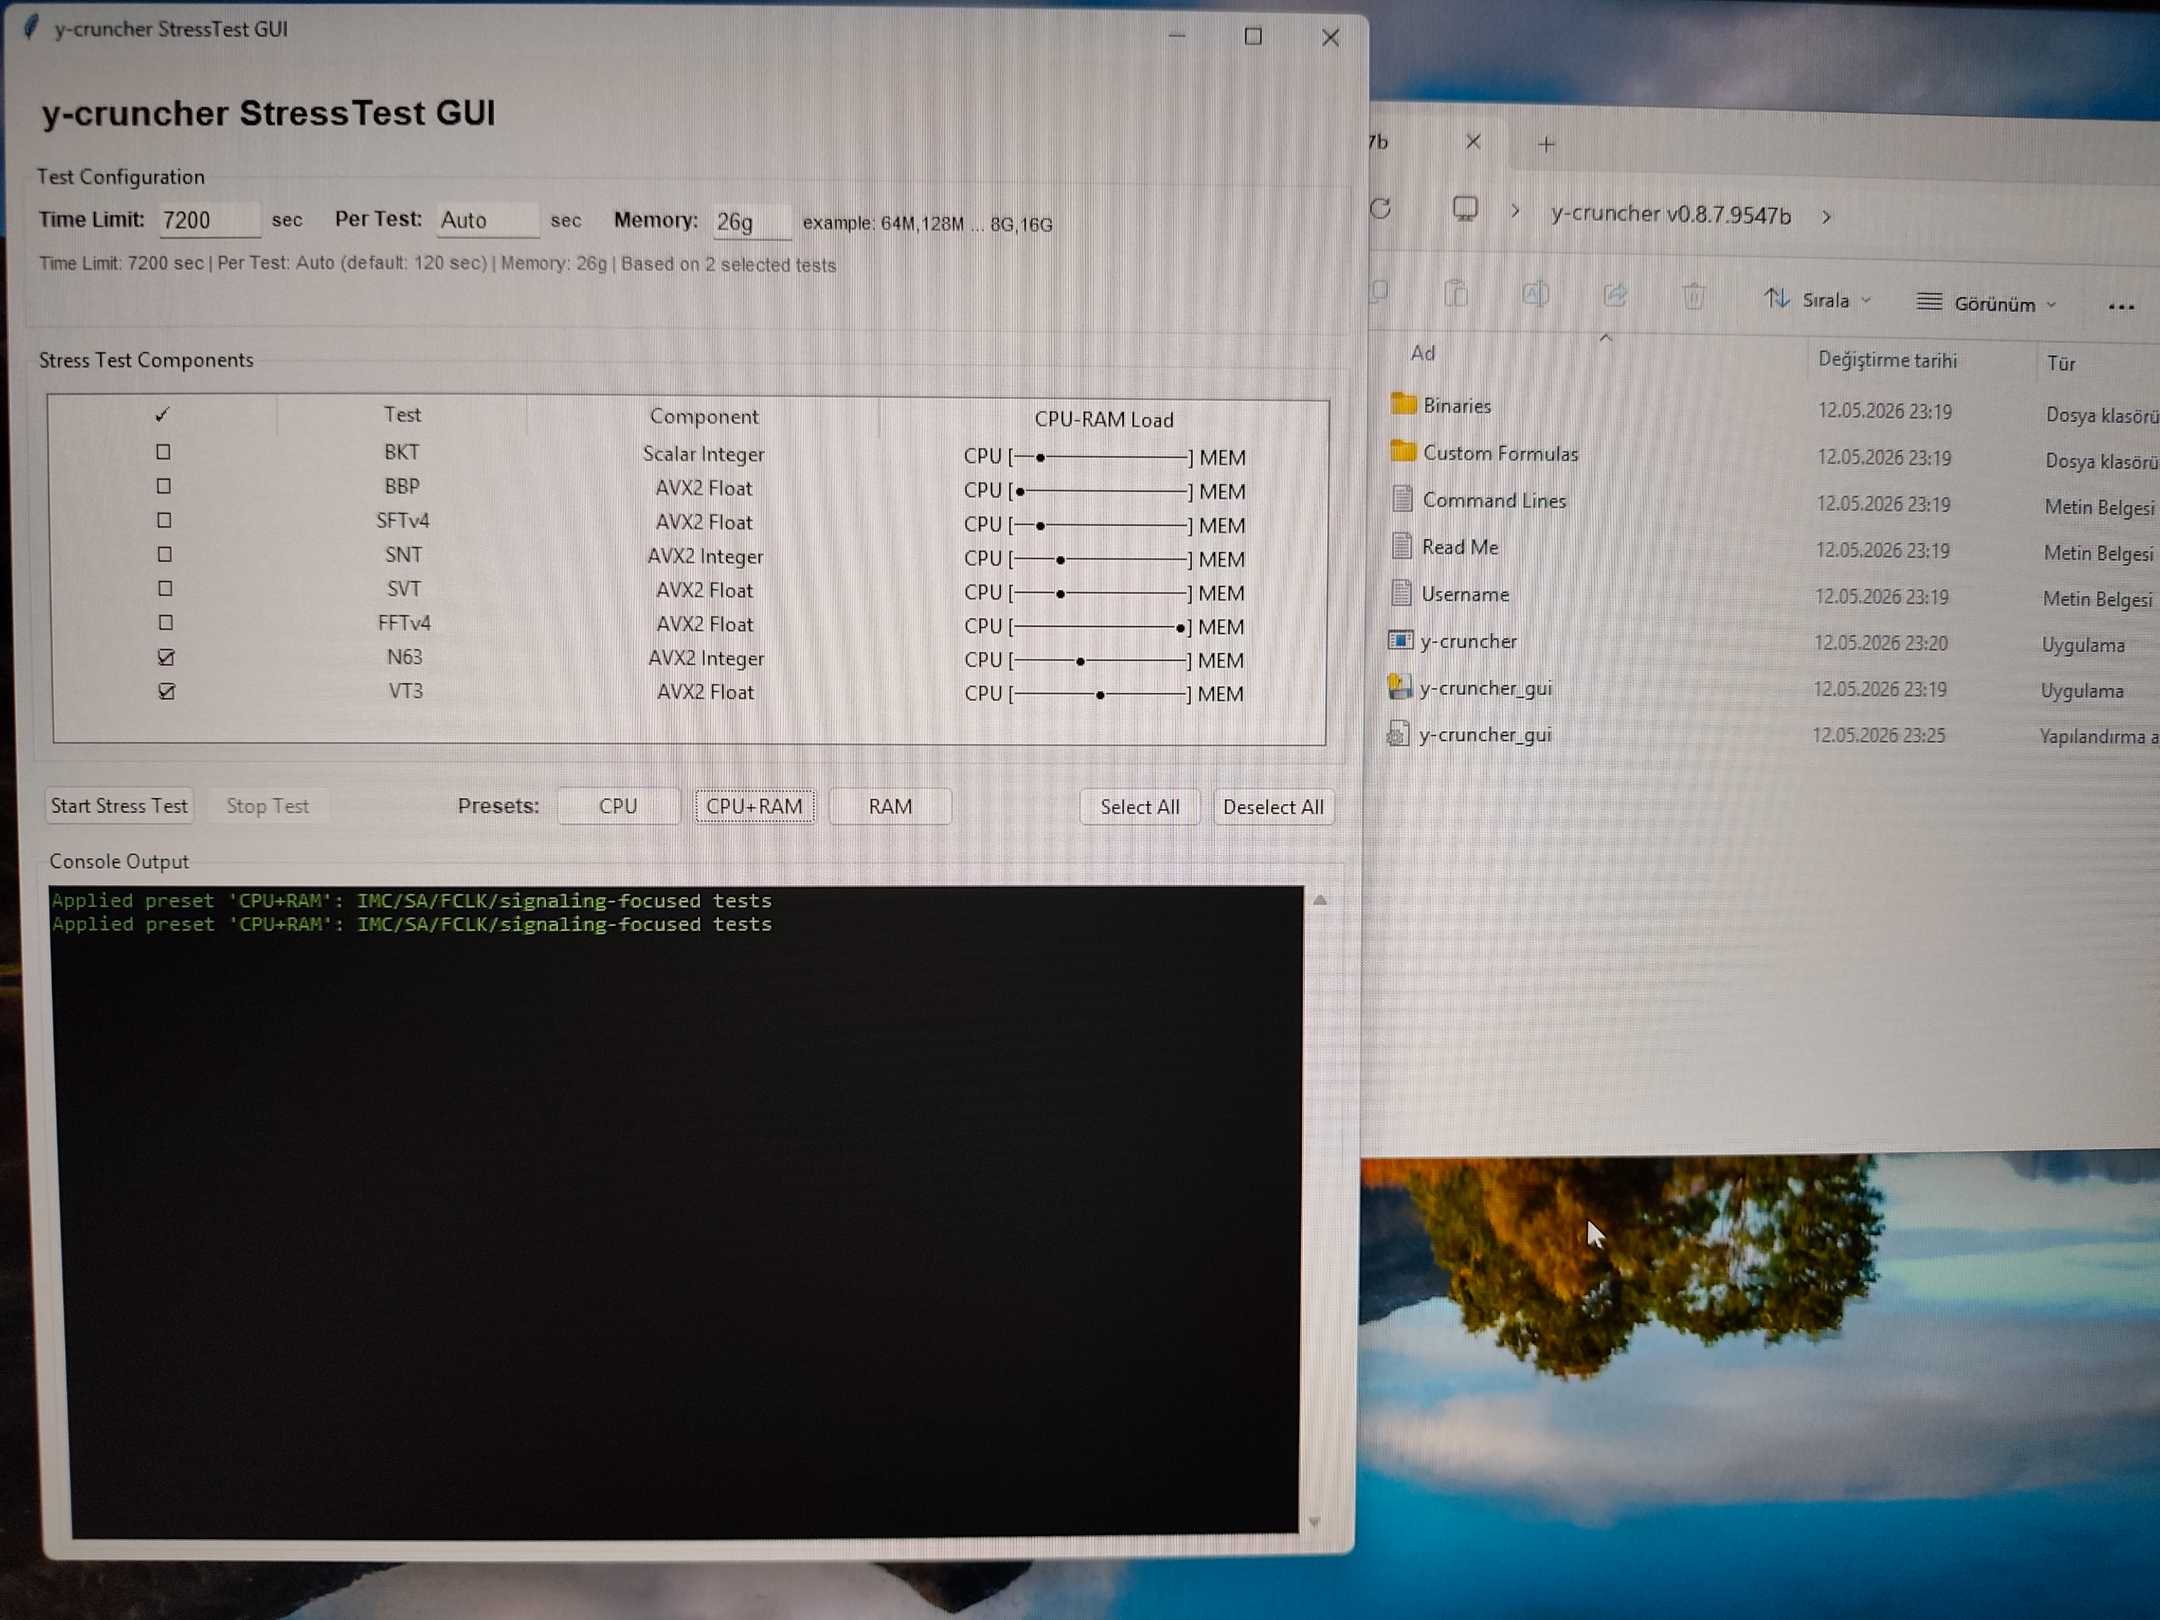
Task: Click the 'Based on 2 selected tests' summary line
Action: (x=729, y=265)
